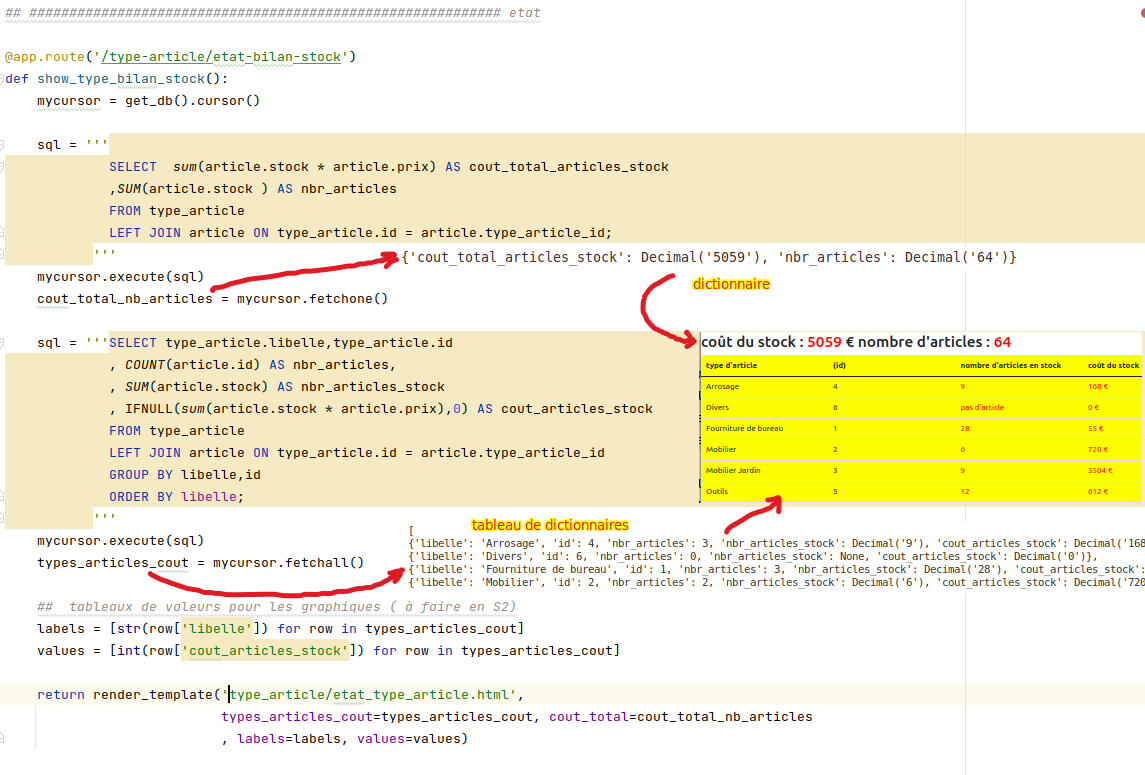The width and height of the screenshot is (1145, 775).
Task: Fold the second sql SELECT gutter marker
Action: coord(3,343)
